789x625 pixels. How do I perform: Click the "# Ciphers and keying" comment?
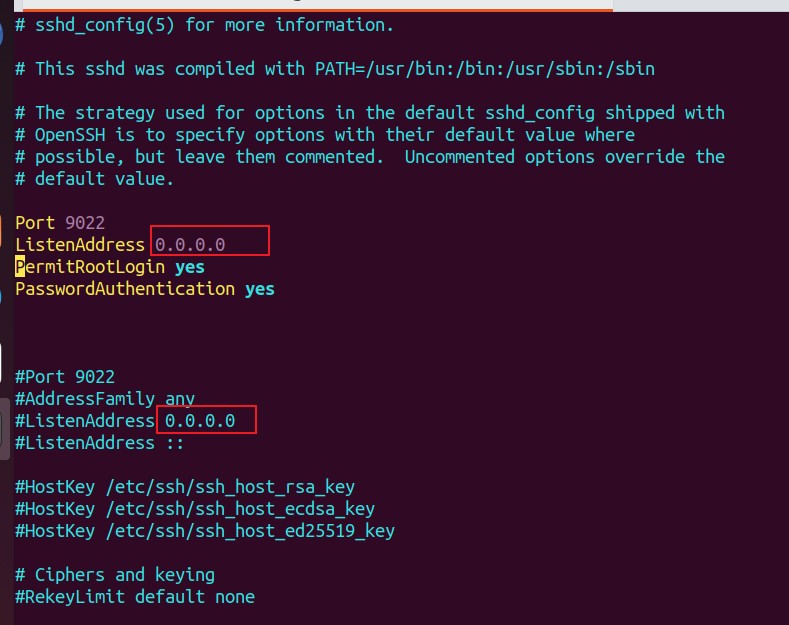(x=115, y=575)
